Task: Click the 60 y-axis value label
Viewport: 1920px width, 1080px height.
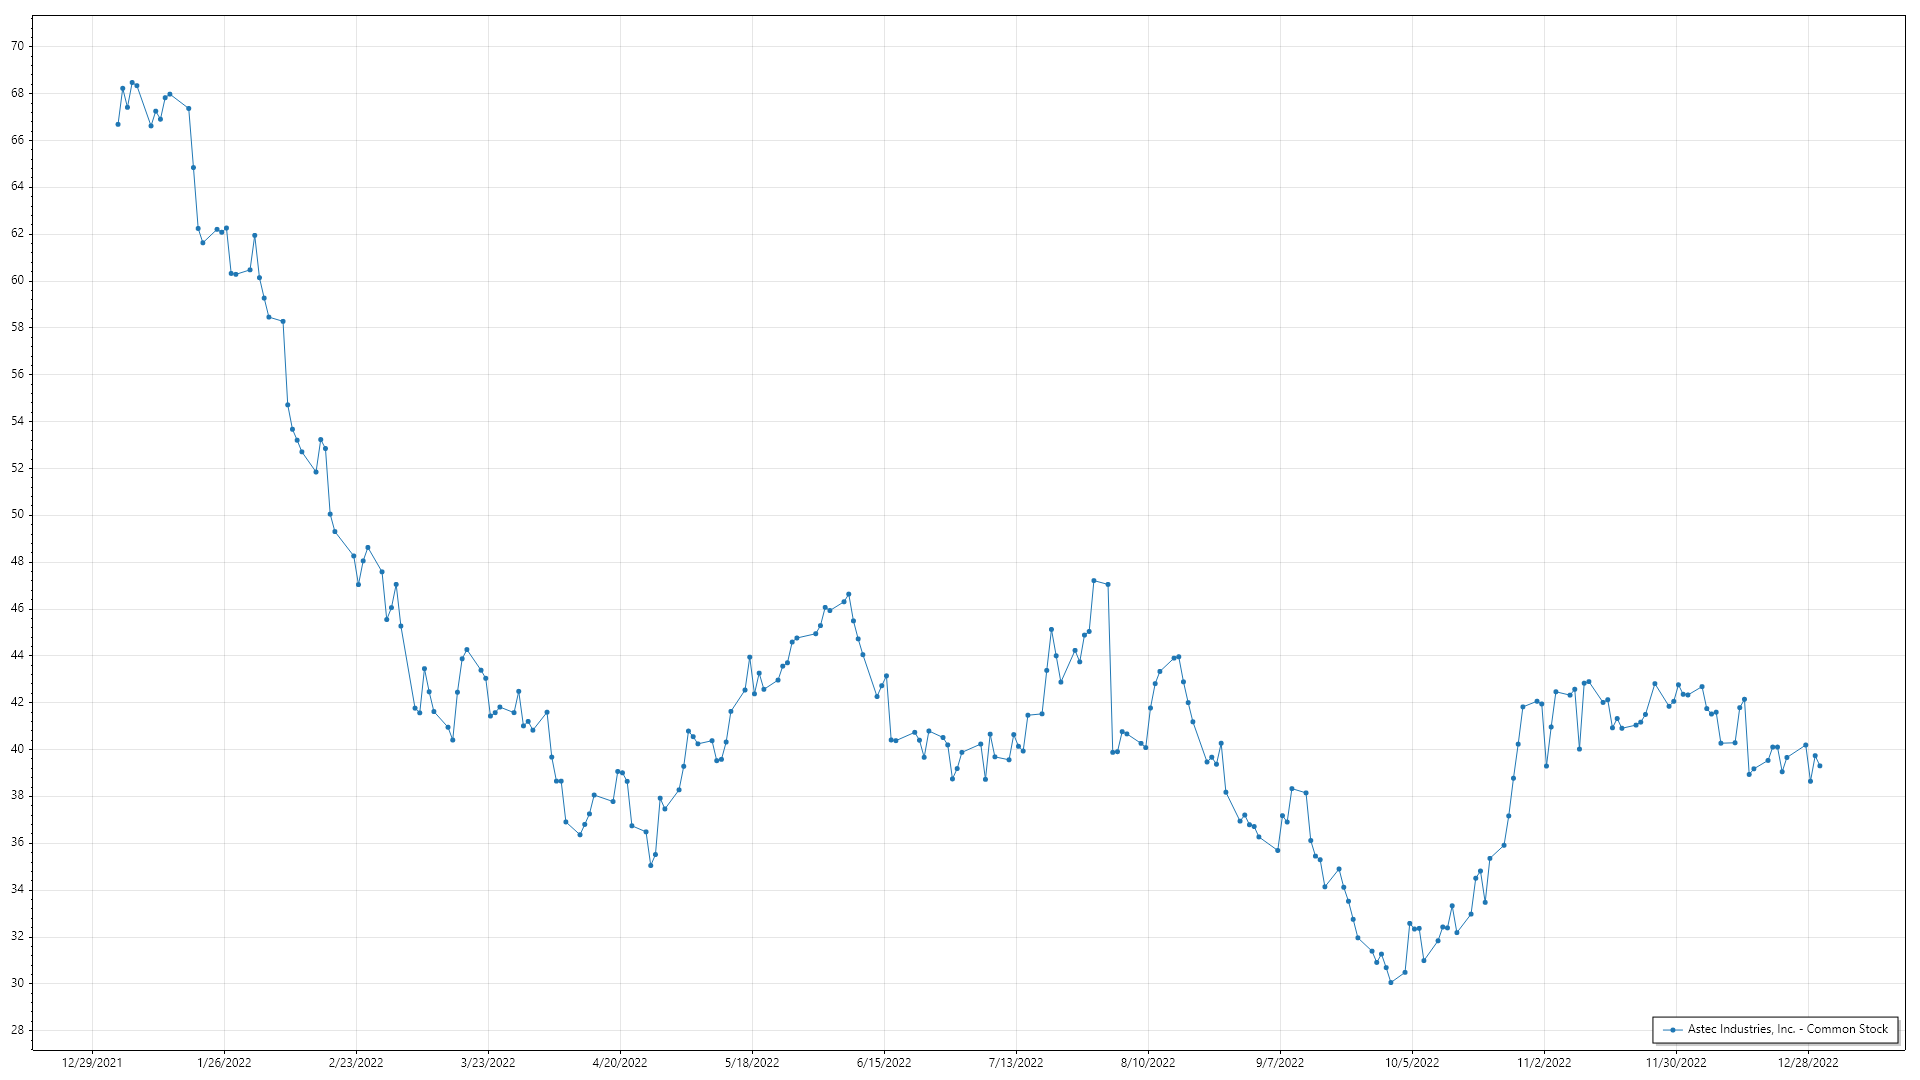Action: [x=17, y=280]
